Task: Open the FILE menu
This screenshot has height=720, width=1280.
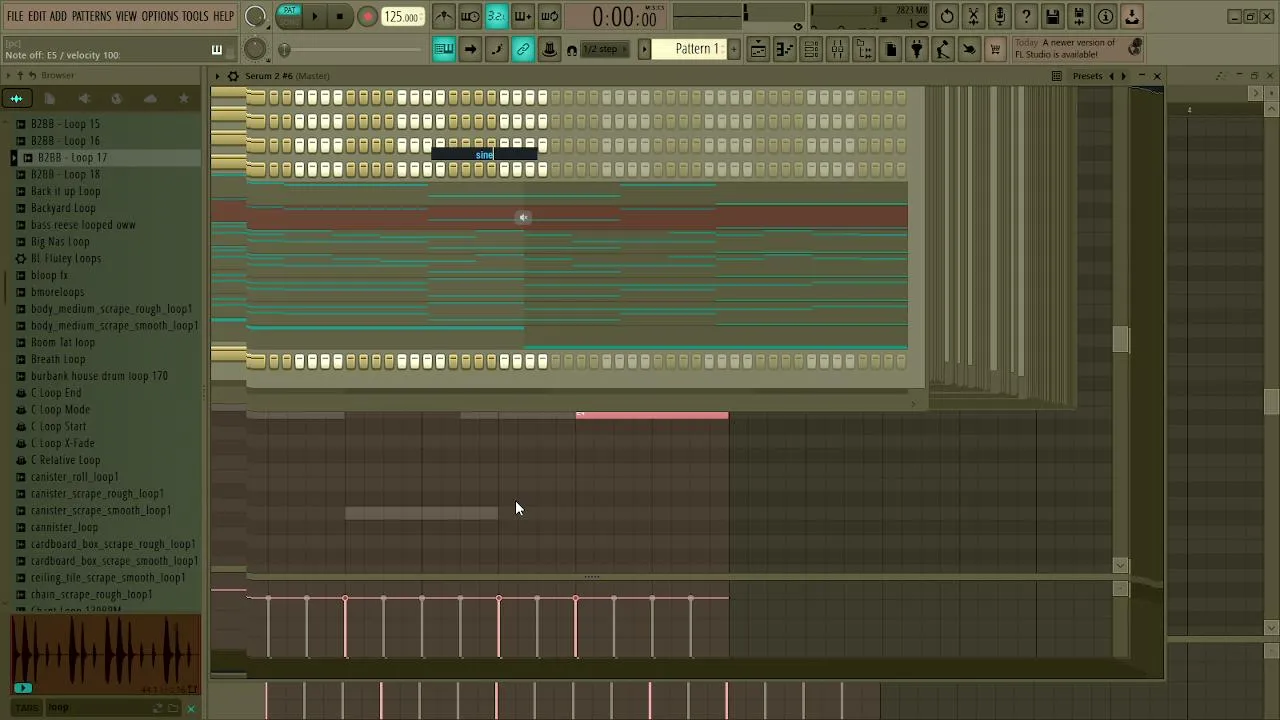Action: pyautogui.click(x=15, y=16)
